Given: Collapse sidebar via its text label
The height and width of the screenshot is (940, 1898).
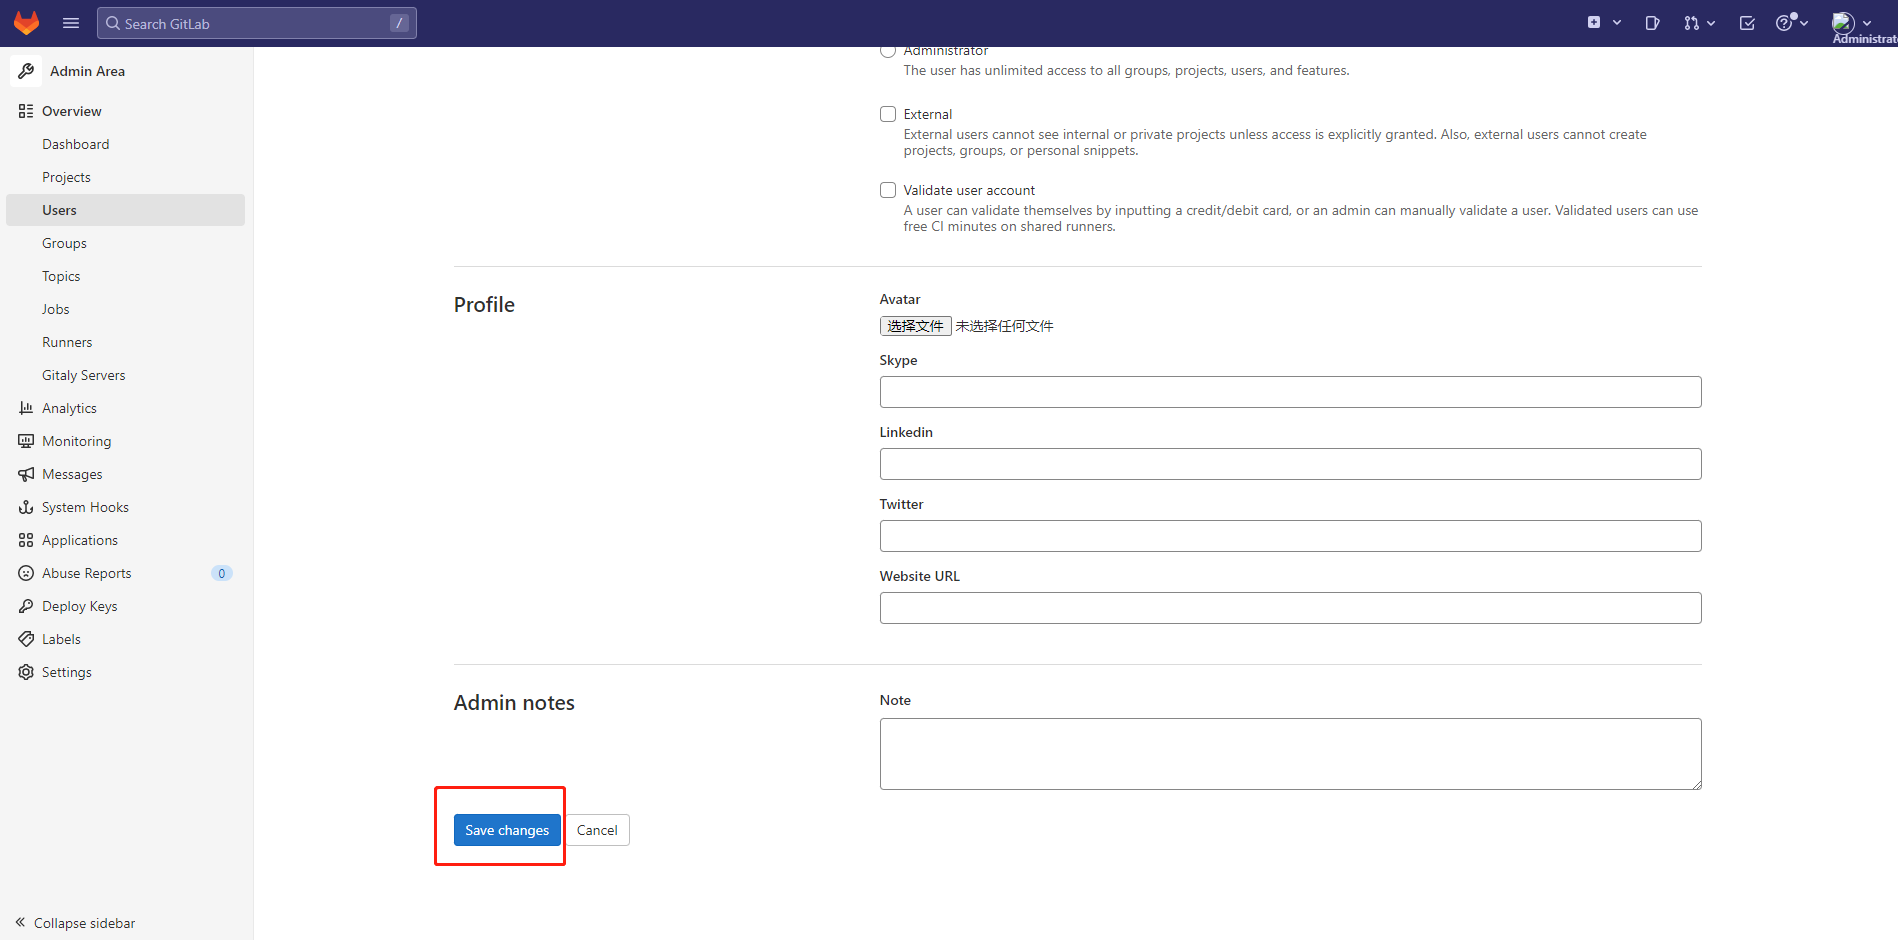Looking at the screenshot, I should 84,923.
